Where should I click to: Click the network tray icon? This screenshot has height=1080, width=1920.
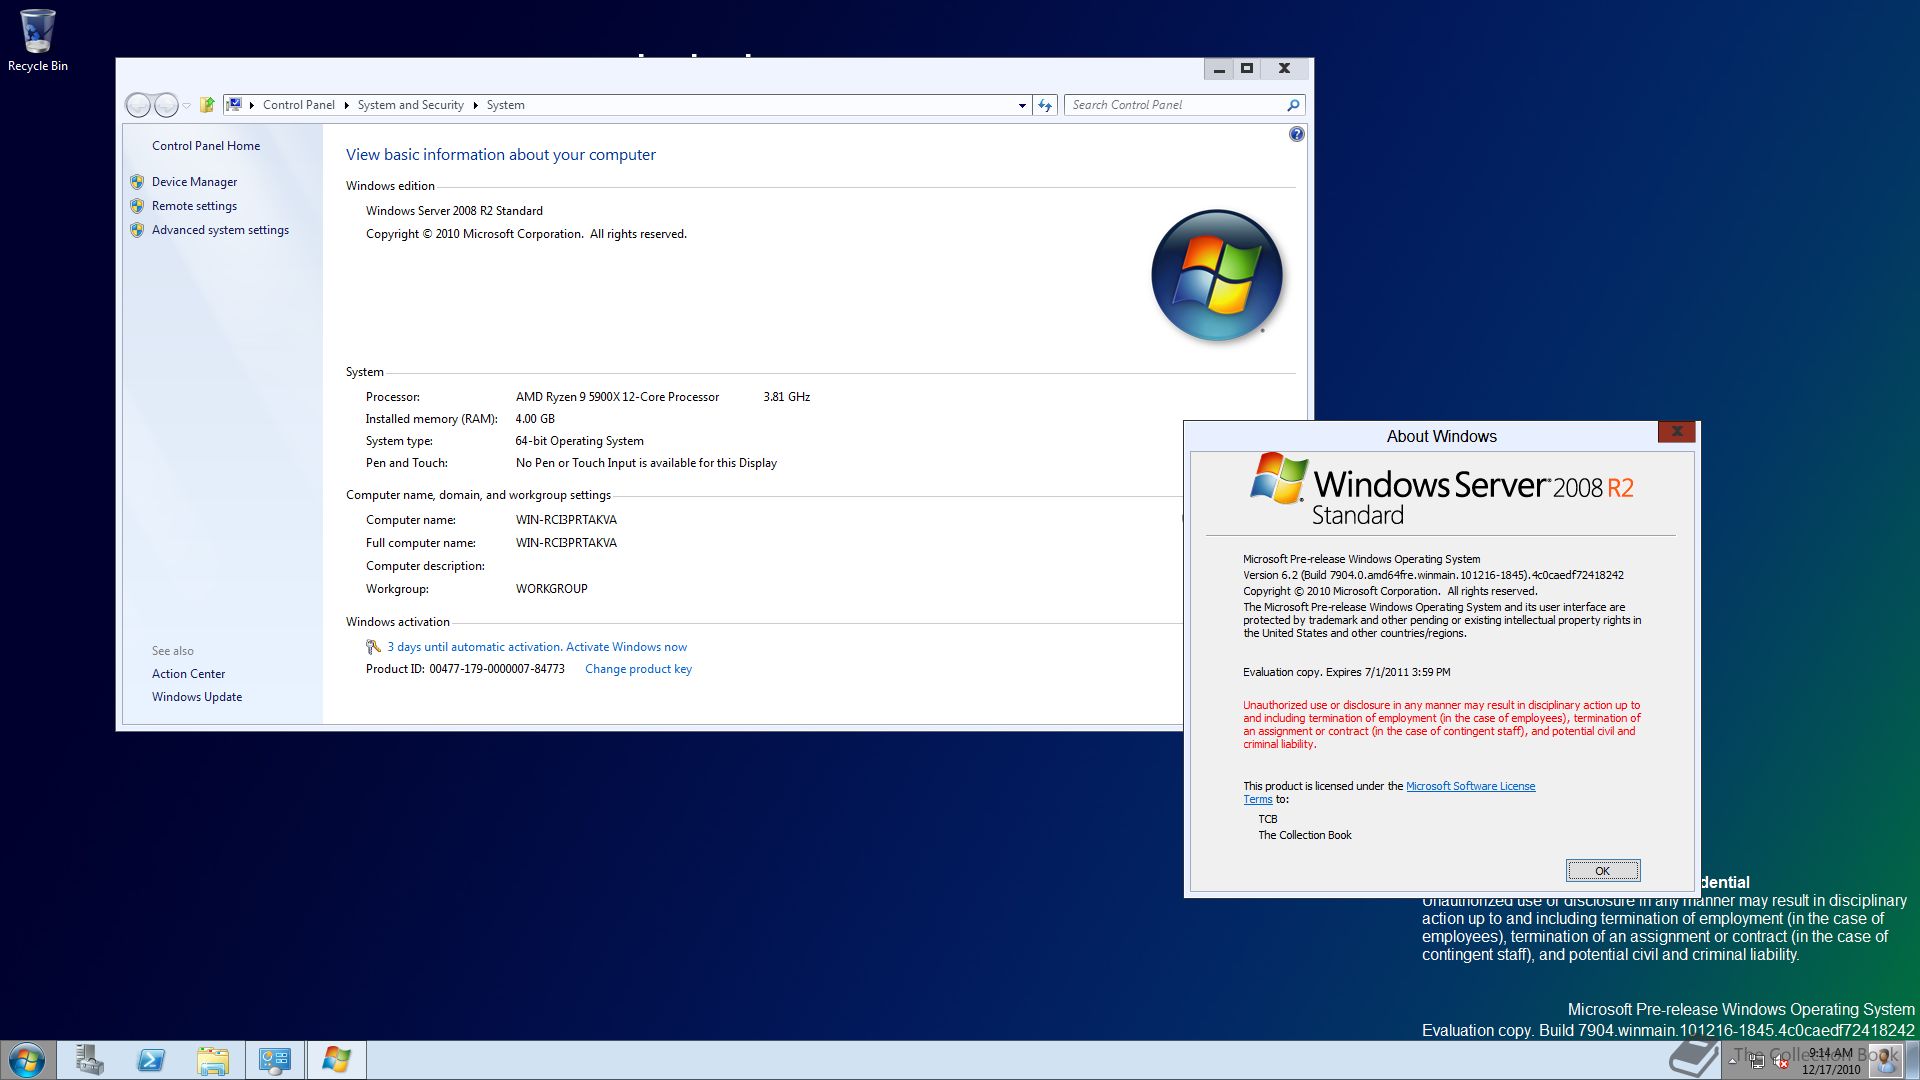click(x=1756, y=1061)
